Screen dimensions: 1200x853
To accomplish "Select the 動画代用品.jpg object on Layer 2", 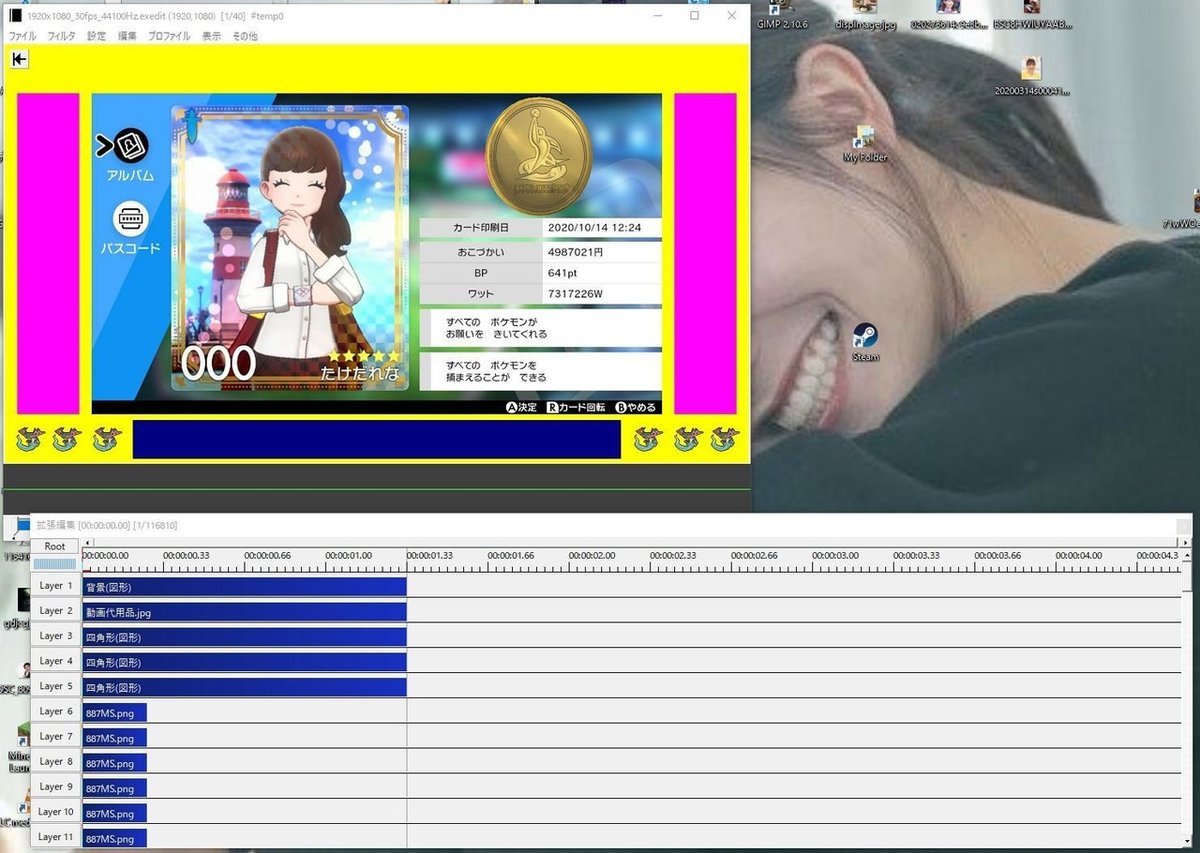I will tap(244, 611).
